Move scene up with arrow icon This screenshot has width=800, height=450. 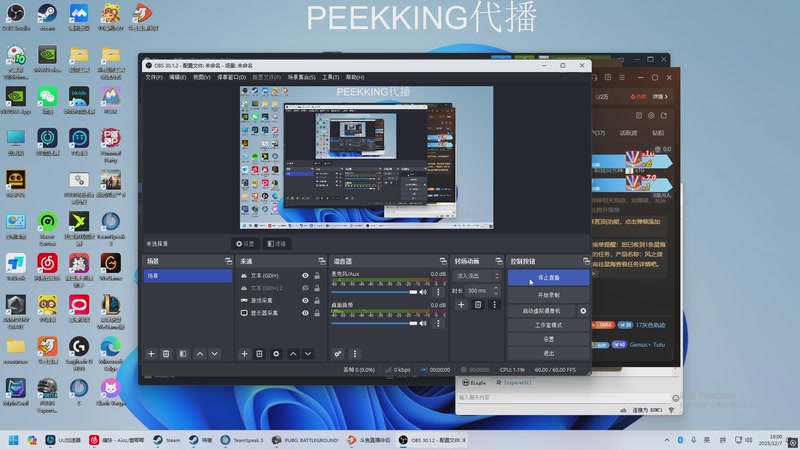200,354
